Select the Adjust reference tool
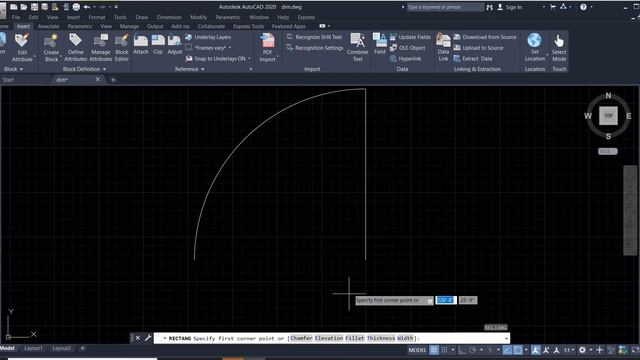The width and height of the screenshot is (640, 360). pos(175,44)
